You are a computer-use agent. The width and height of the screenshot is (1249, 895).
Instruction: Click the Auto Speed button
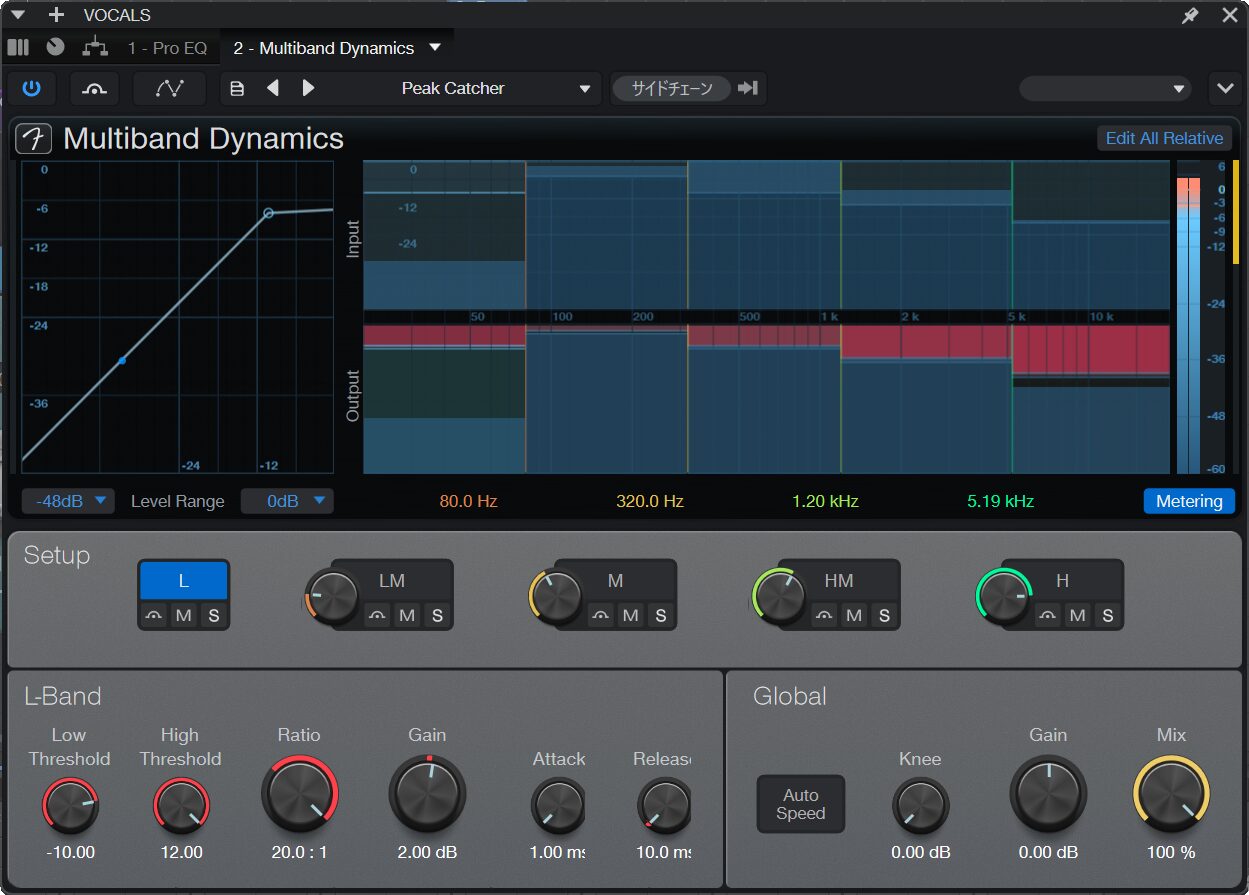tap(800, 804)
